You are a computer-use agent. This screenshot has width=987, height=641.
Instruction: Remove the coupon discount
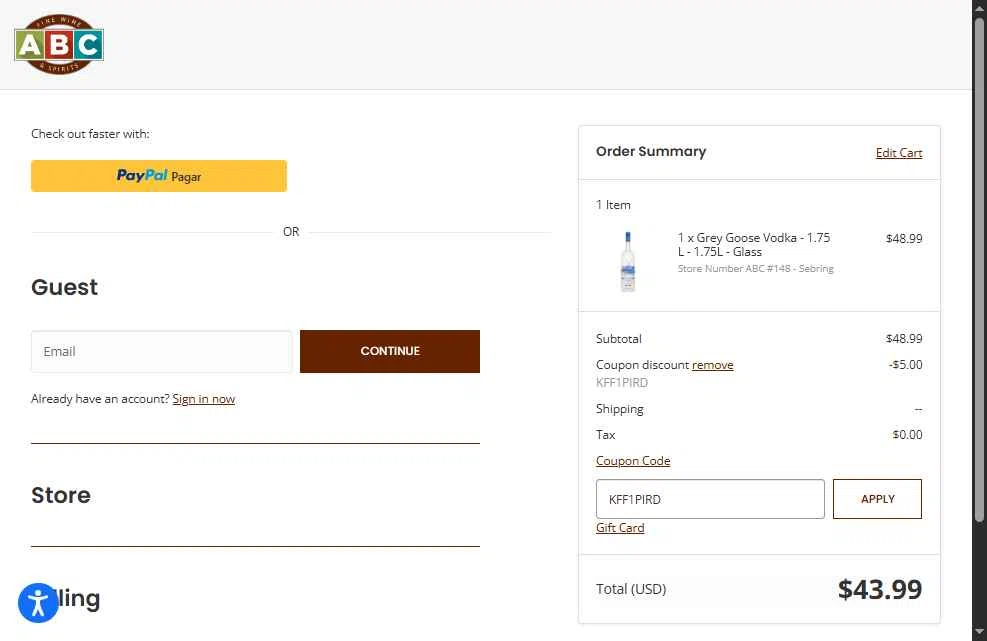pos(713,365)
